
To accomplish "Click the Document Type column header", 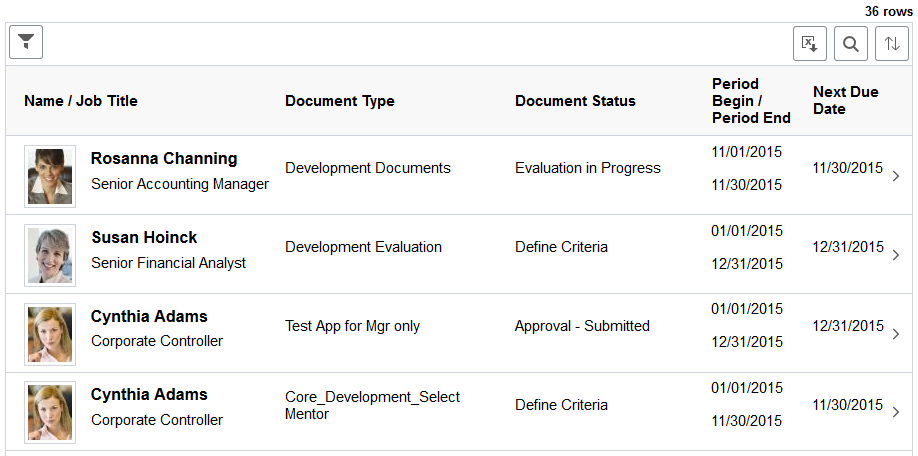I will coord(340,101).
